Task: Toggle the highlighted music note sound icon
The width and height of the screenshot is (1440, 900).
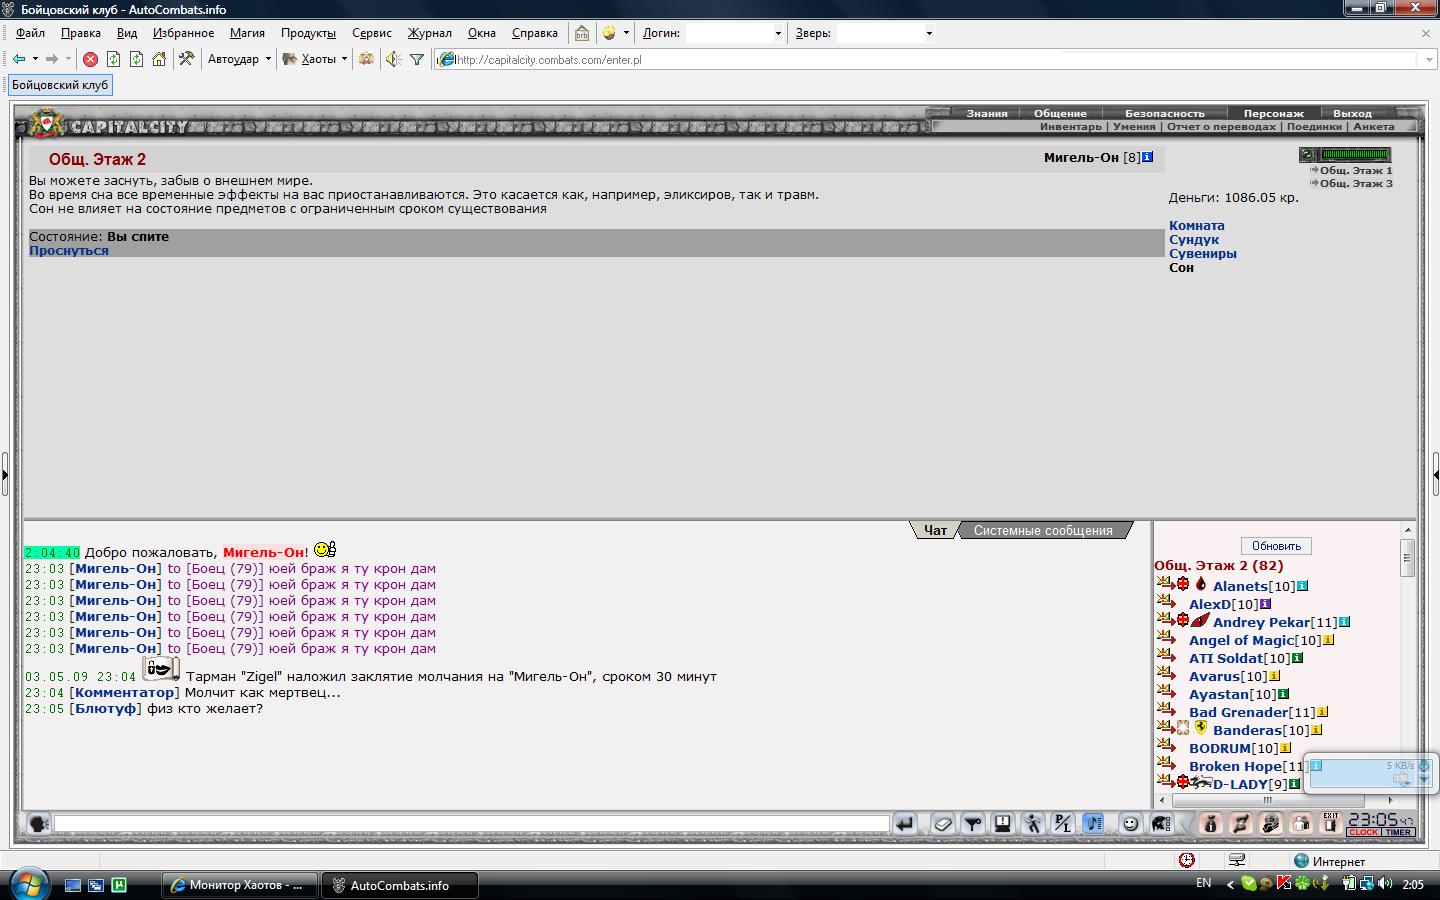Action: (x=1093, y=823)
